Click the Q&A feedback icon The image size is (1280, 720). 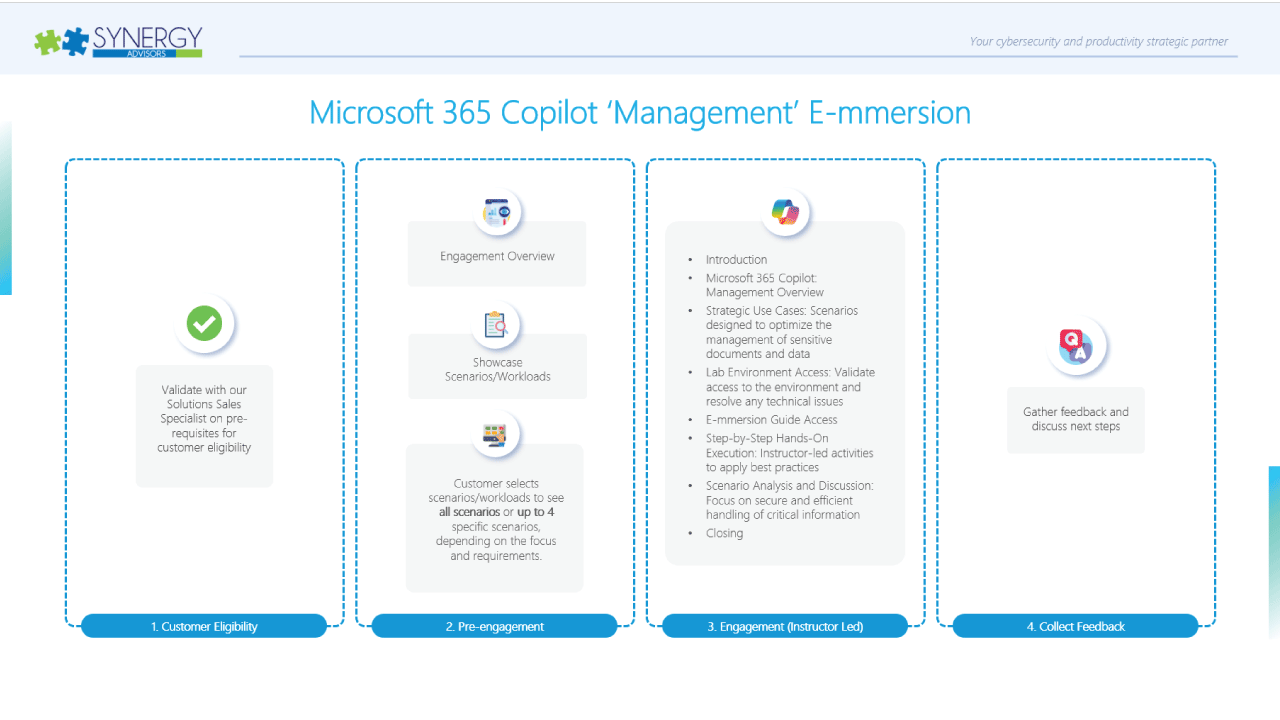click(1075, 348)
